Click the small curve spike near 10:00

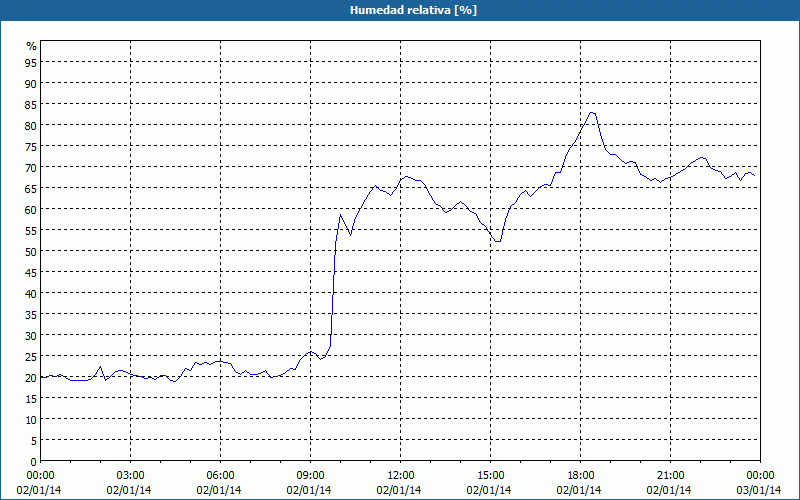click(x=340, y=215)
